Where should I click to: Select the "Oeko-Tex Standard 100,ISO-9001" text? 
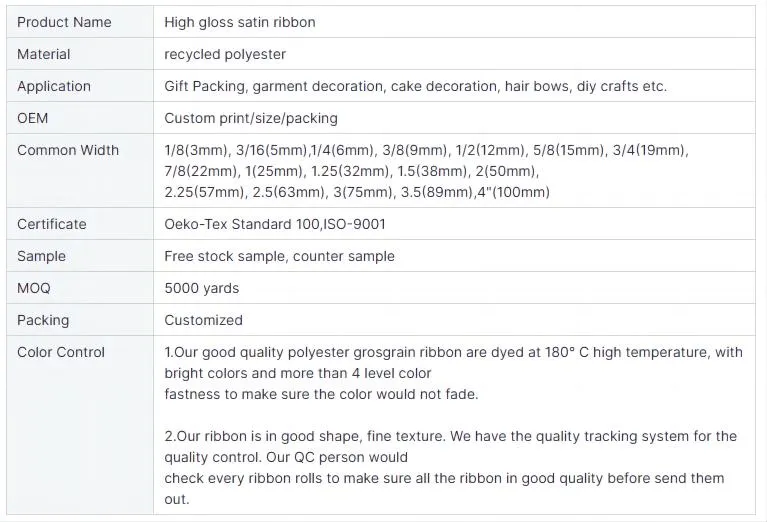coord(275,224)
